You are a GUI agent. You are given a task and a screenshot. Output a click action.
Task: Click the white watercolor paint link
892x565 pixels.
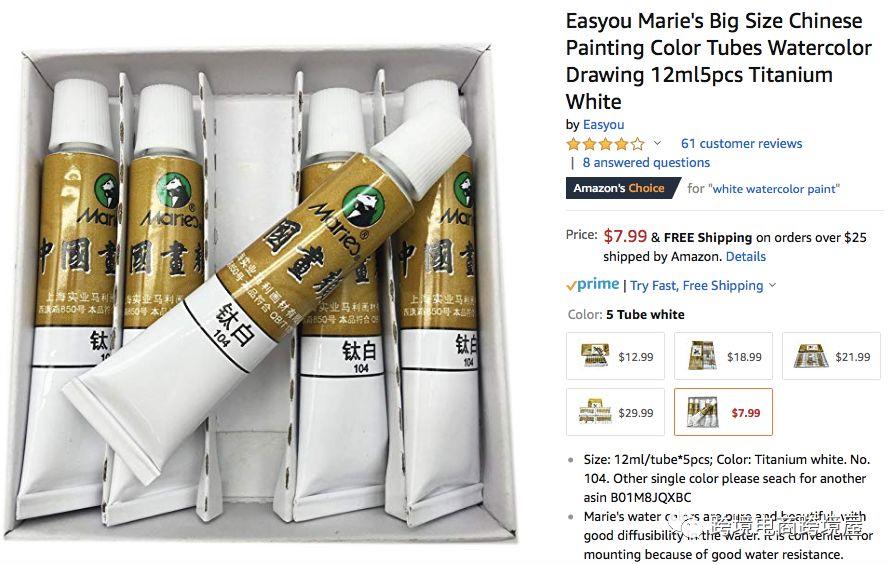point(774,189)
